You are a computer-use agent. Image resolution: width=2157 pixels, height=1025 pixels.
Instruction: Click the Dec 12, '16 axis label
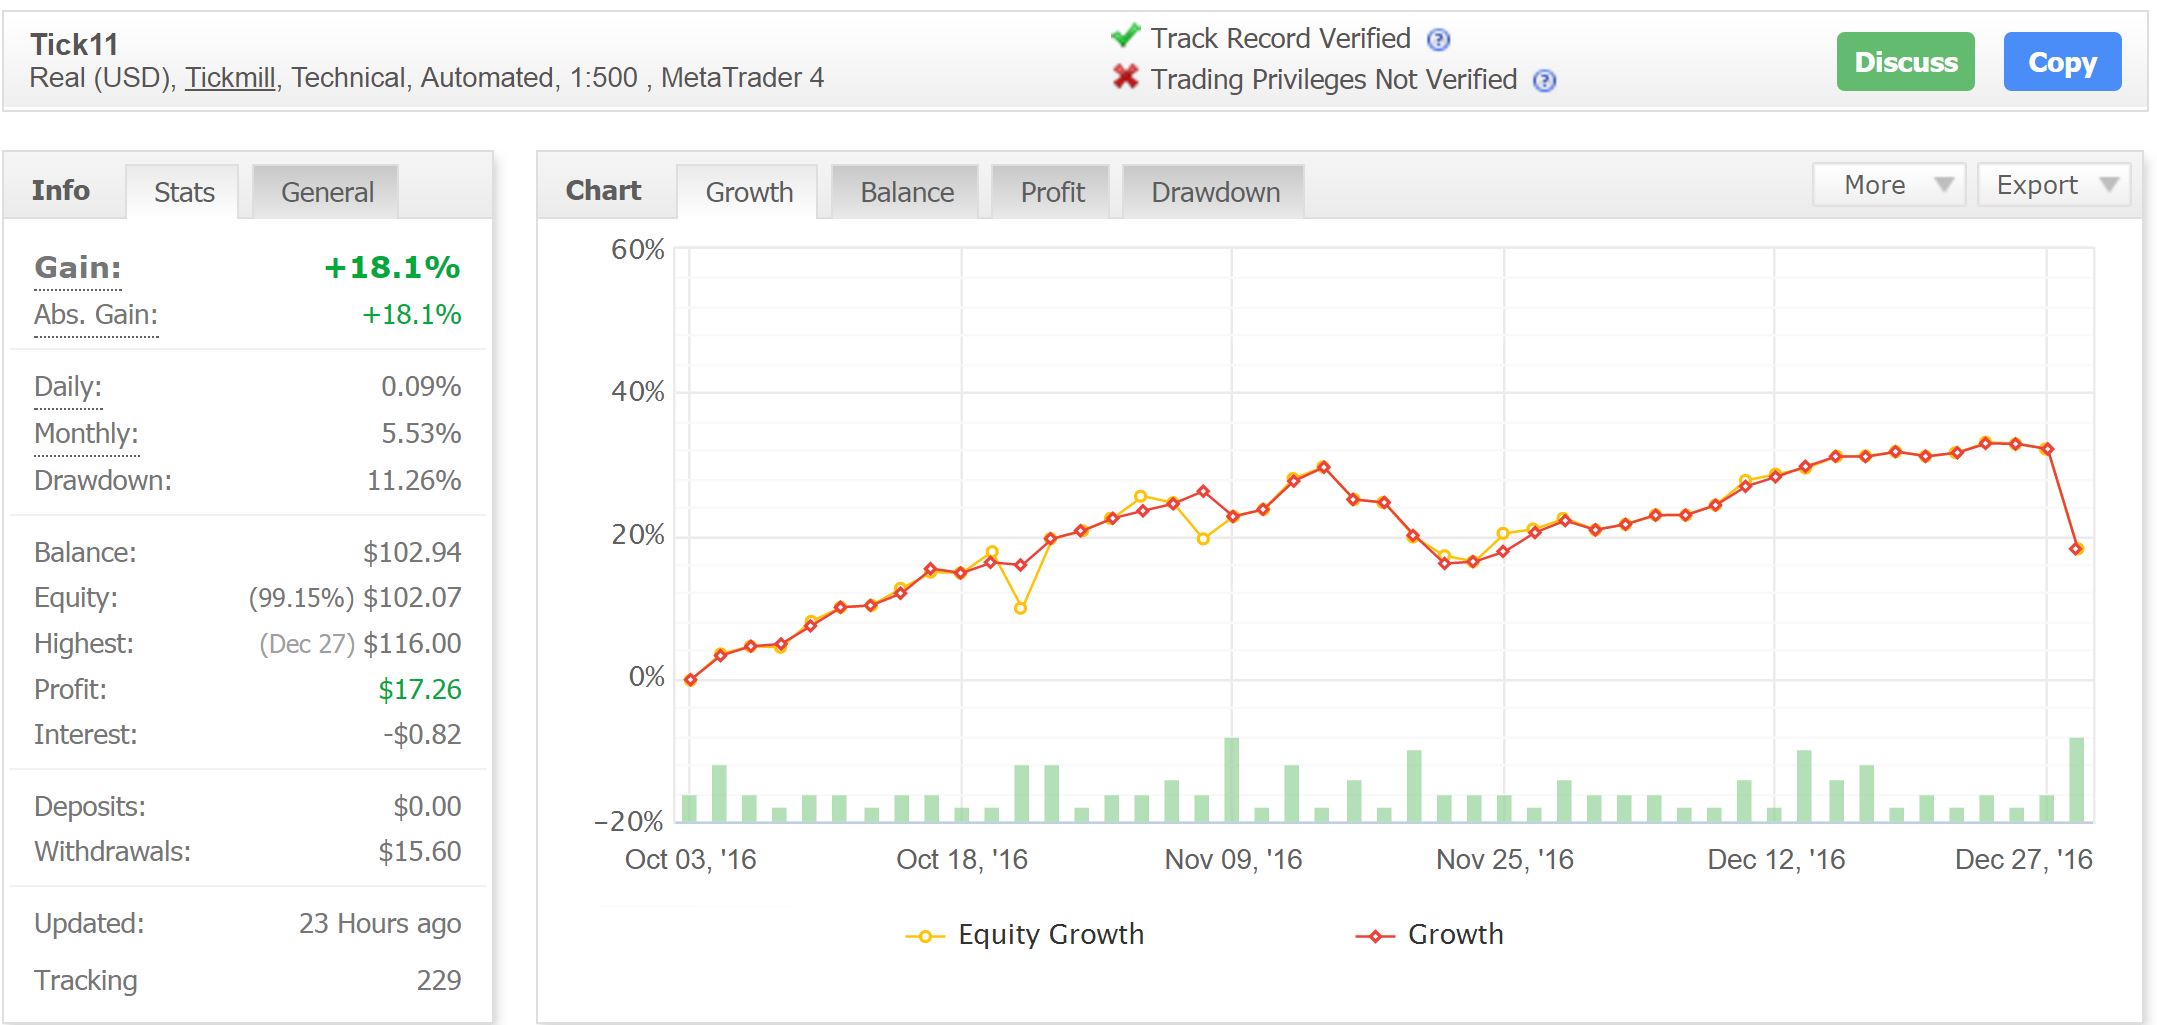[x=1776, y=860]
